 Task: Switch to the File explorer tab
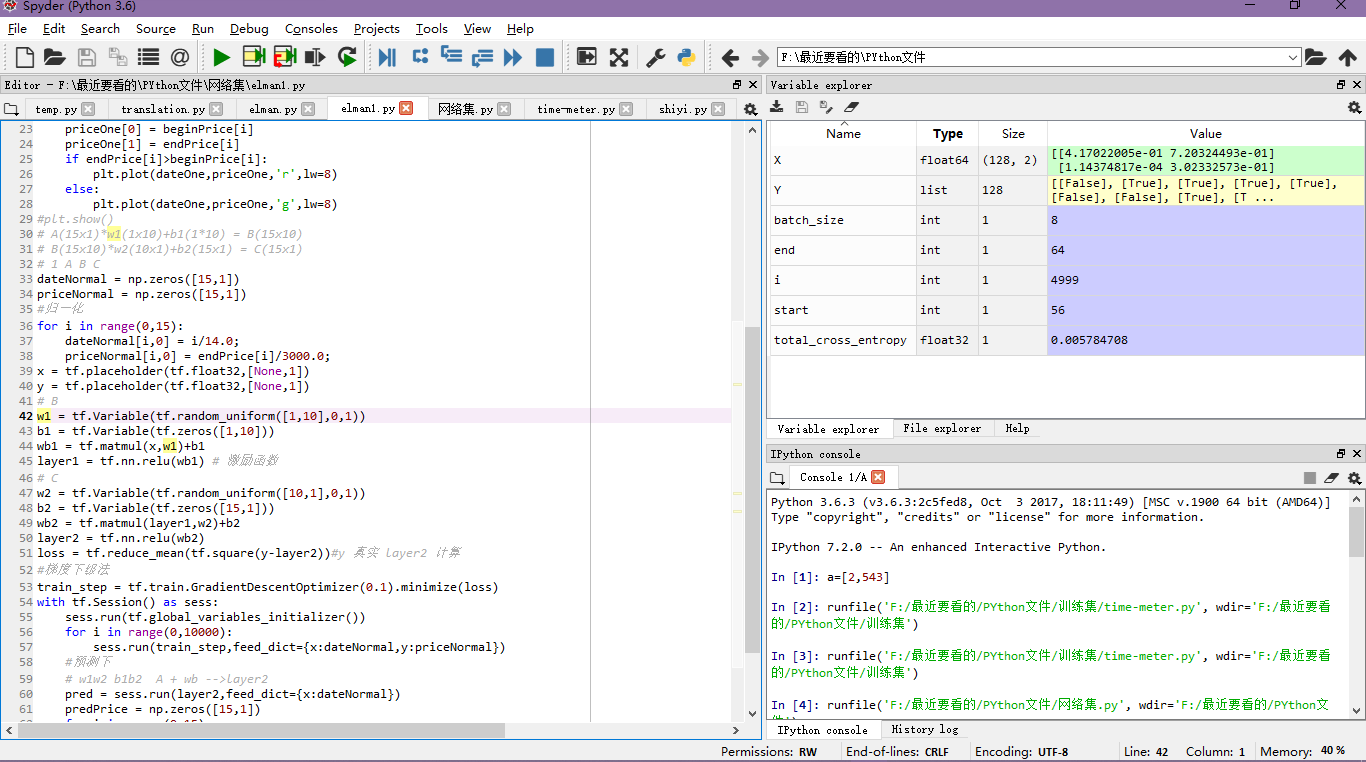(941, 428)
